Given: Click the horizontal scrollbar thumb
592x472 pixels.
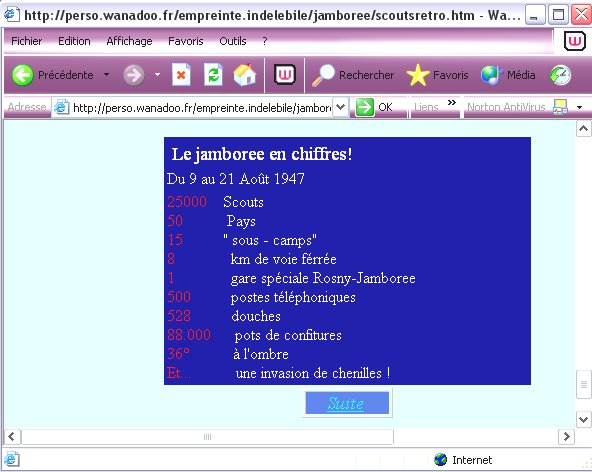Looking at the screenshot, I should point(207,437).
